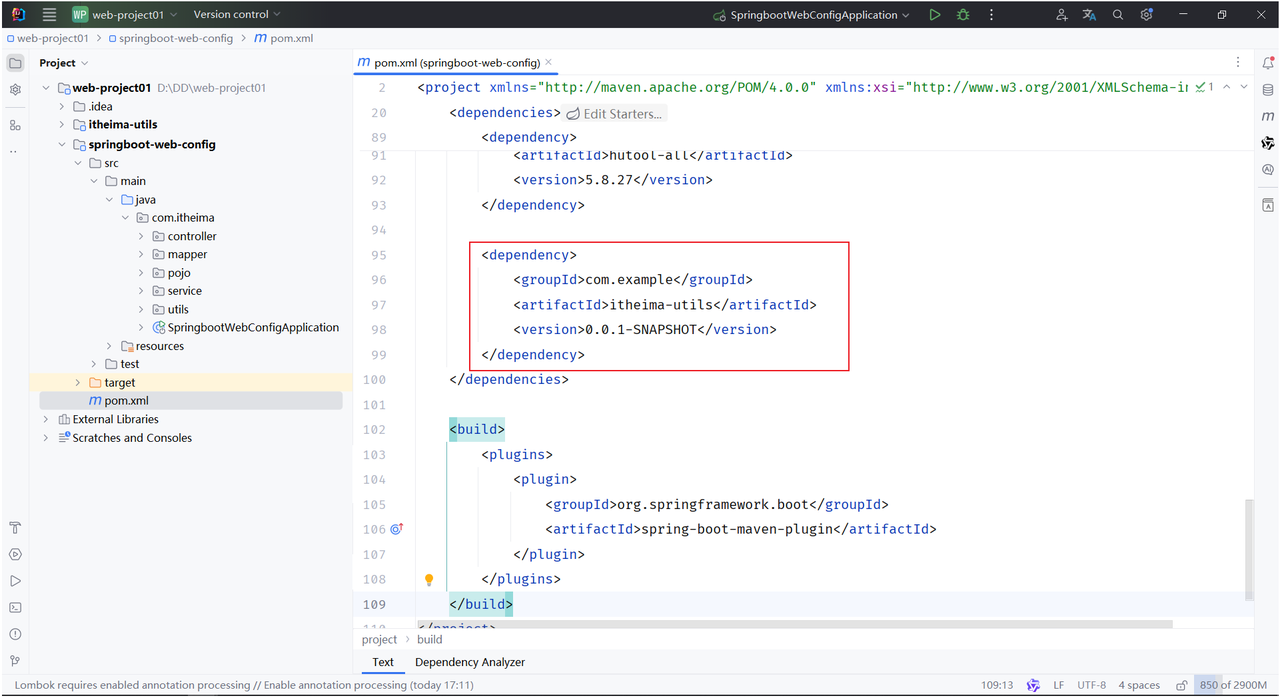The image size is (1280, 698).
Task: Open the Build hammer tool window
Action: [15, 528]
